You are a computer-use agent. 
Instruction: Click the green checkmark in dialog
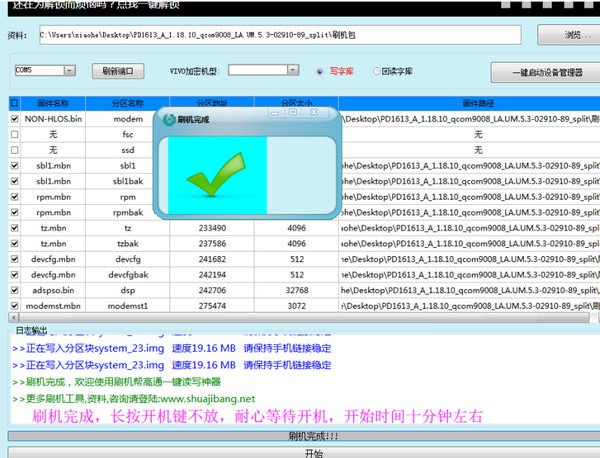(x=216, y=174)
